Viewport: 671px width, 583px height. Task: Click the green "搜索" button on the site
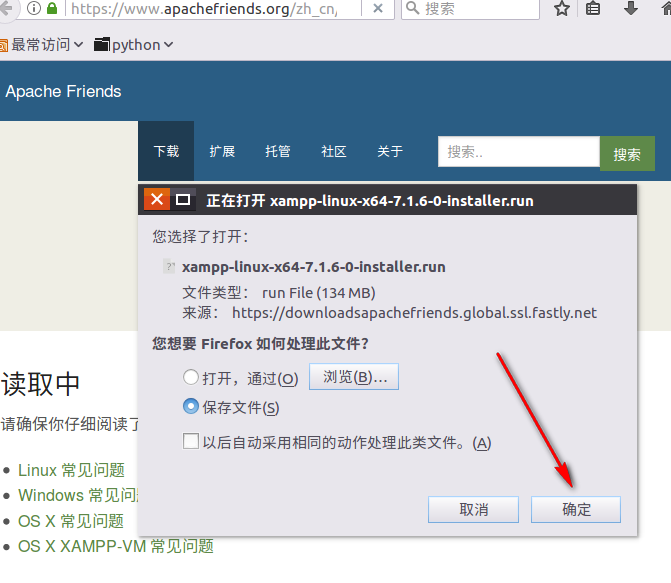(627, 154)
